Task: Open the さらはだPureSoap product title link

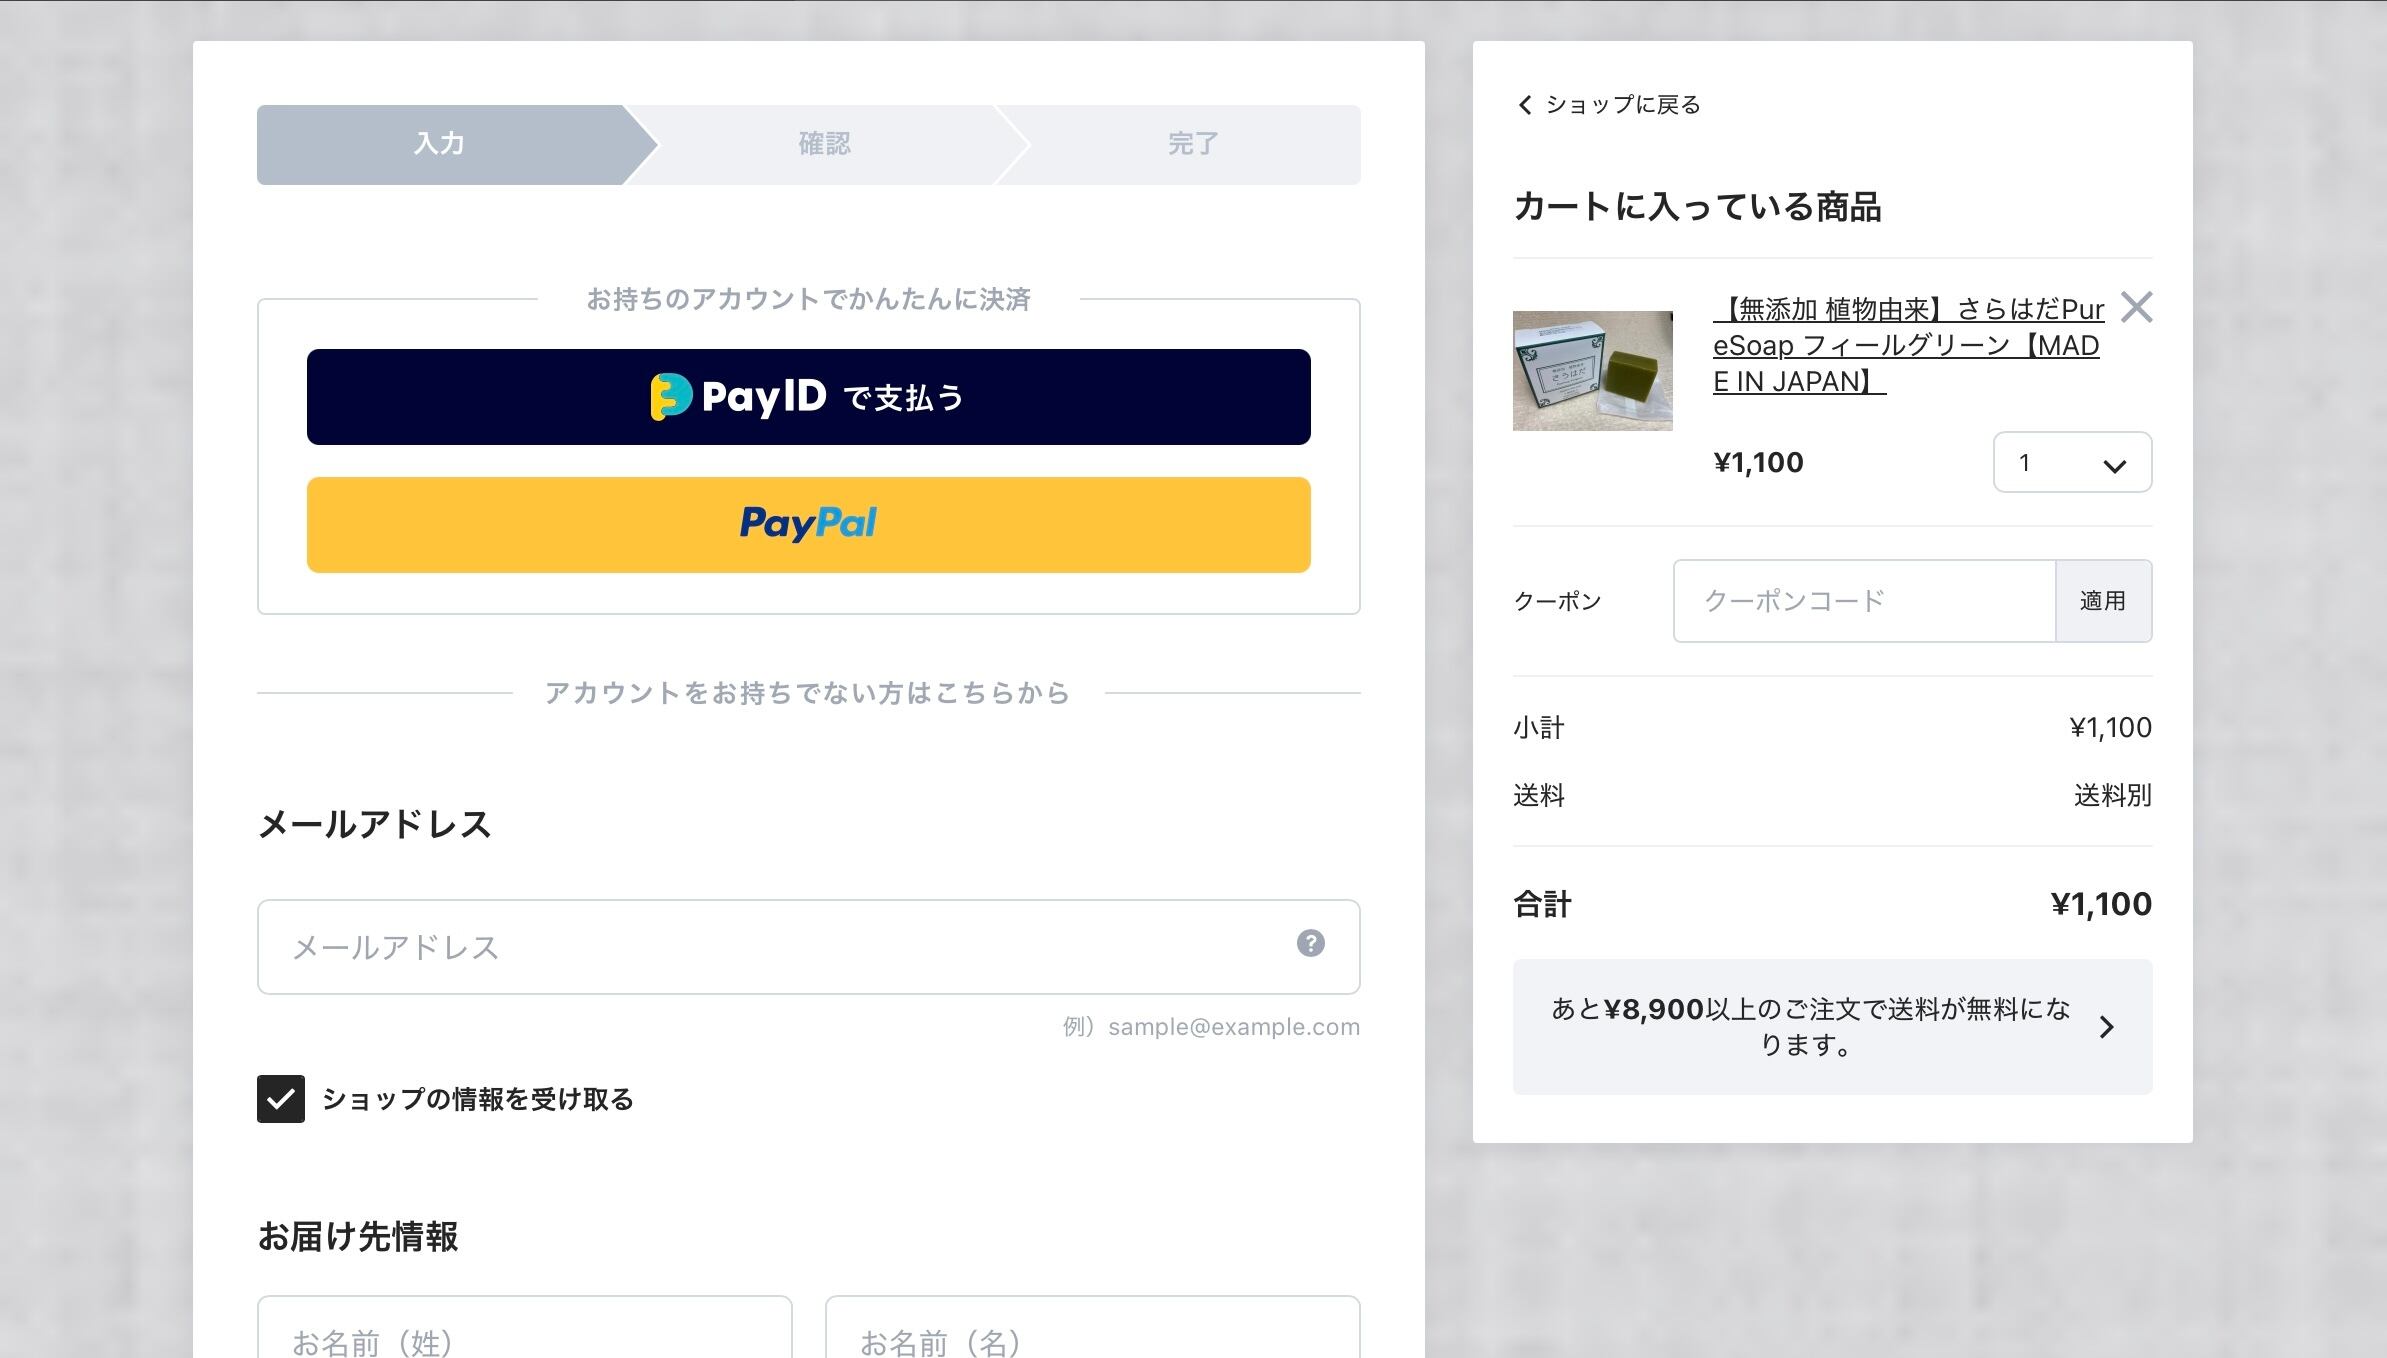Action: (x=1907, y=345)
